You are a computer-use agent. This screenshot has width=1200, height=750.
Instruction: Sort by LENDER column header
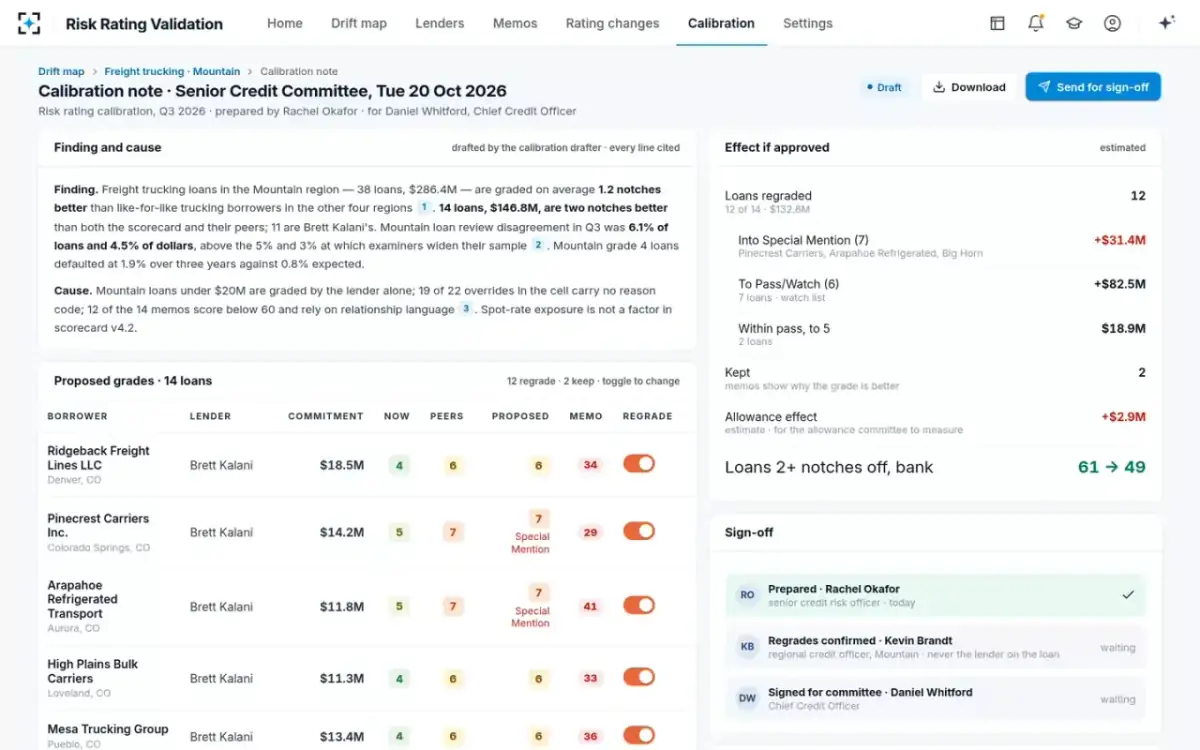tap(210, 416)
